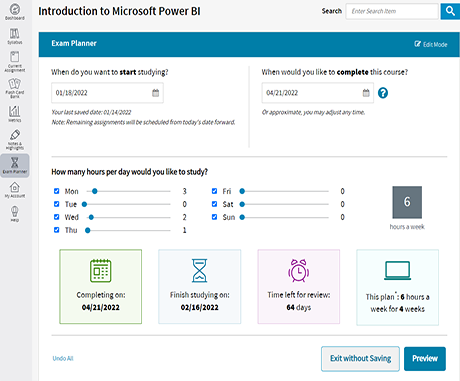Click the hourglass Finish studying icon
This screenshot has width=460, height=381.
pos(199,271)
